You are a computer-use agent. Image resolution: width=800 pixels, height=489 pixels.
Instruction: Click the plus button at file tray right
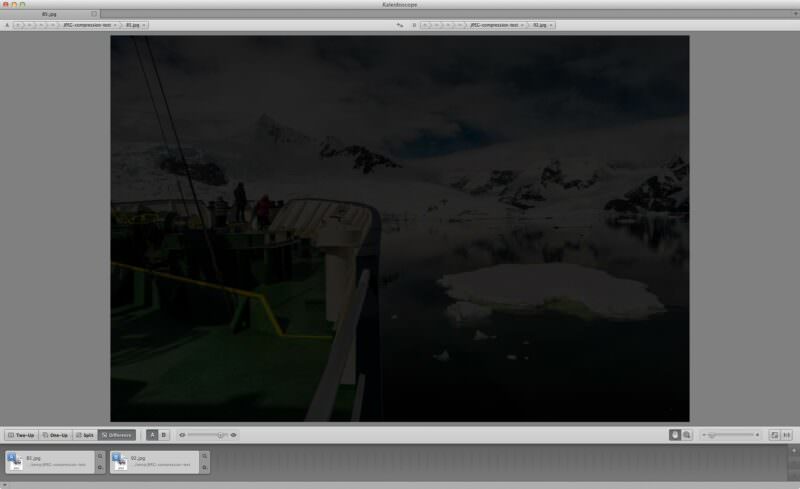(x=794, y=451)
